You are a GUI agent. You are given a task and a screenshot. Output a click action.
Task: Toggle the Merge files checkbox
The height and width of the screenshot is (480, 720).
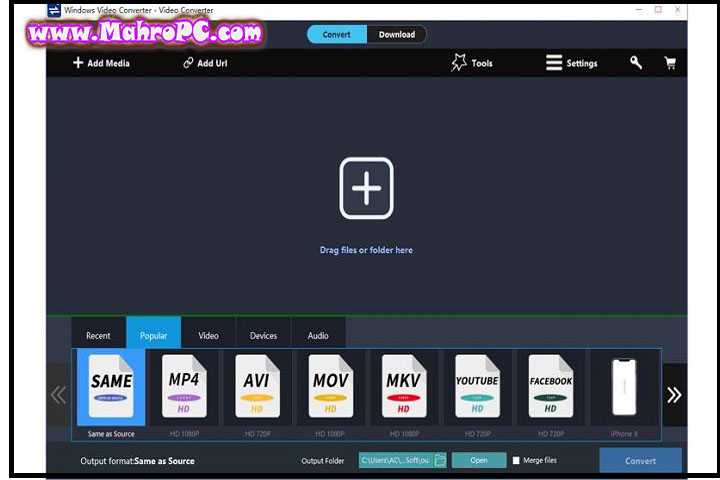click(x=516, y=460)
